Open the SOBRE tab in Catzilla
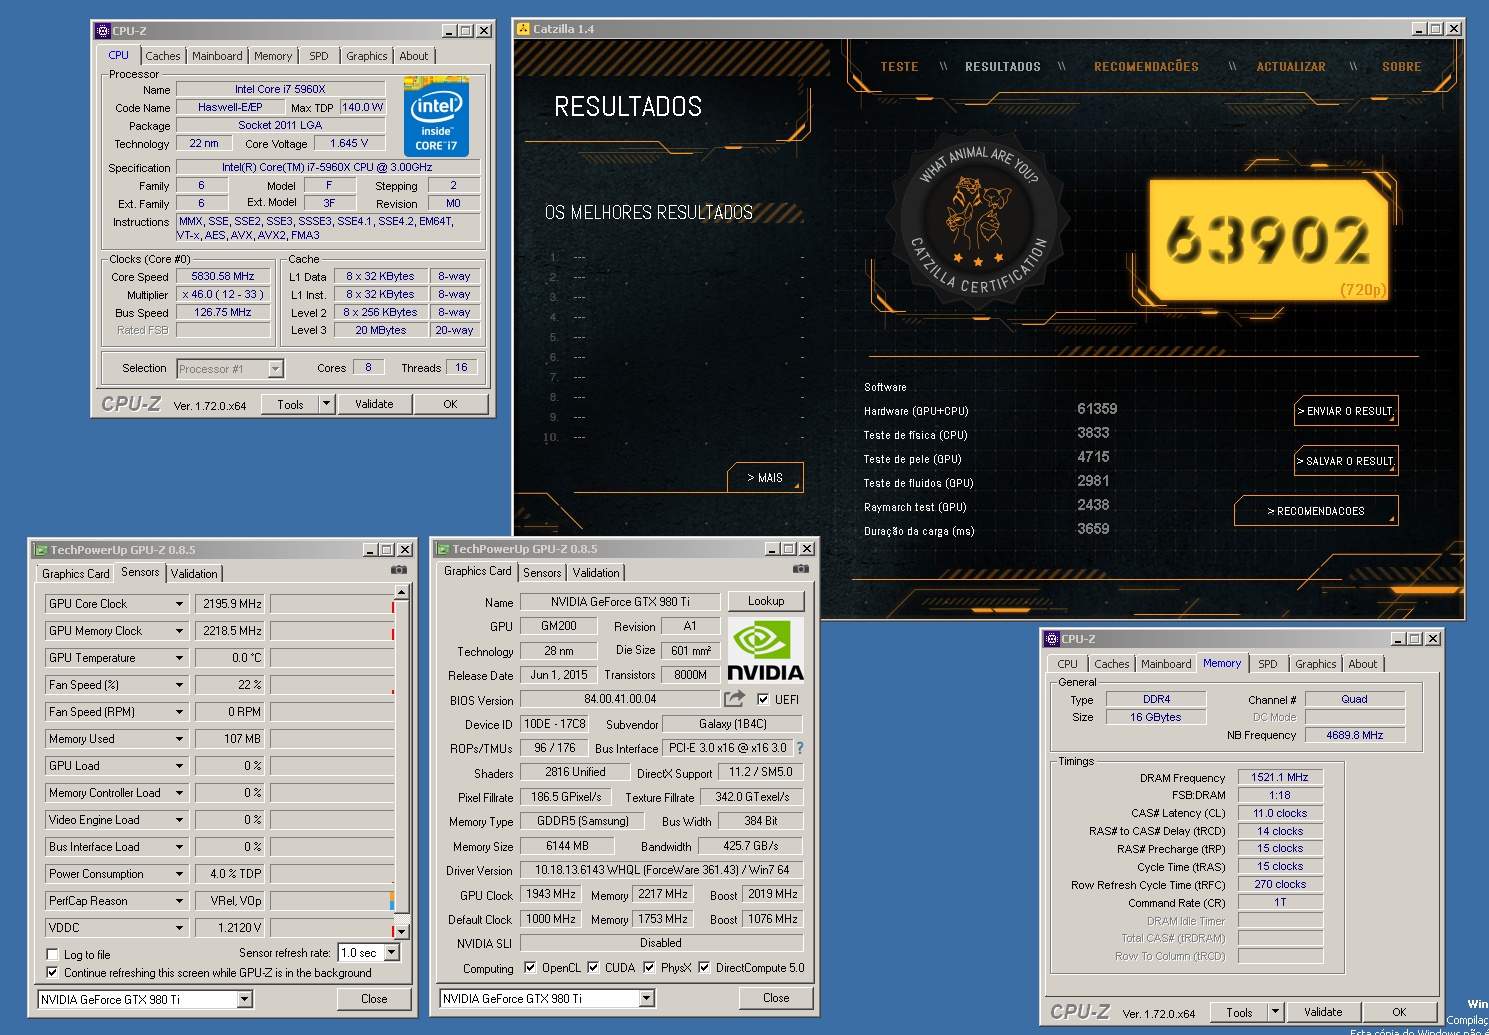Screen dimensions: 1489x1035 click(x=1401, y=67)
